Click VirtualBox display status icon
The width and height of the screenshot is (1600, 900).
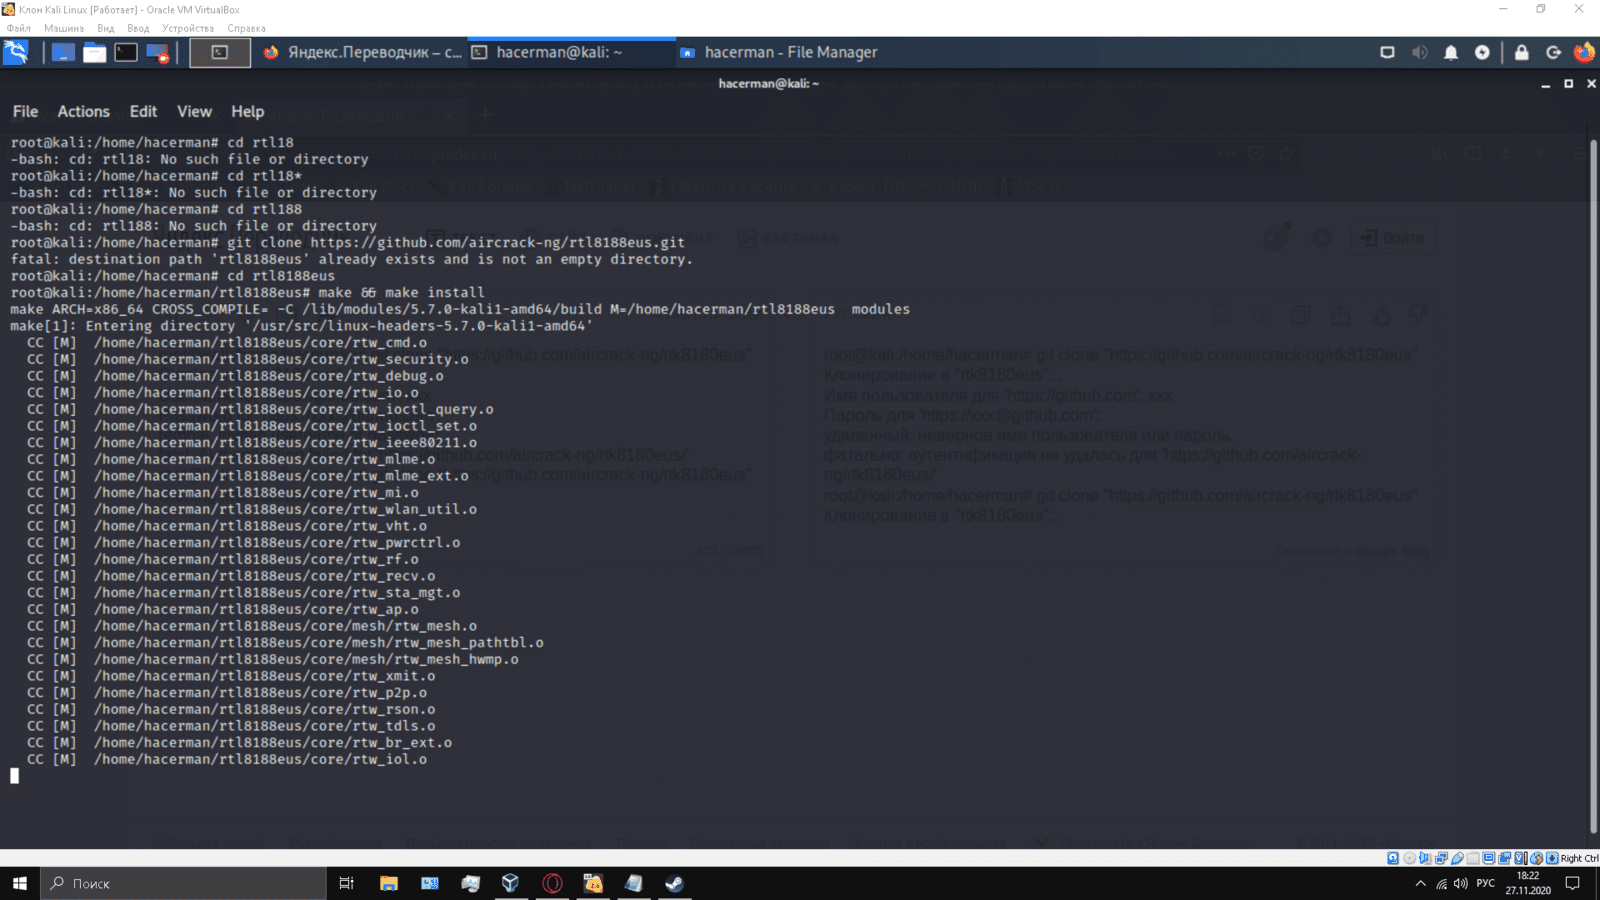(x=1489, y=858)
